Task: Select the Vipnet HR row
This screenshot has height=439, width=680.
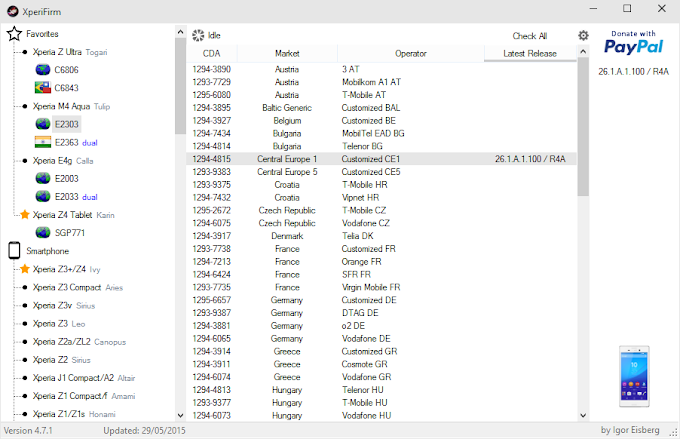Action: point(382,197)
